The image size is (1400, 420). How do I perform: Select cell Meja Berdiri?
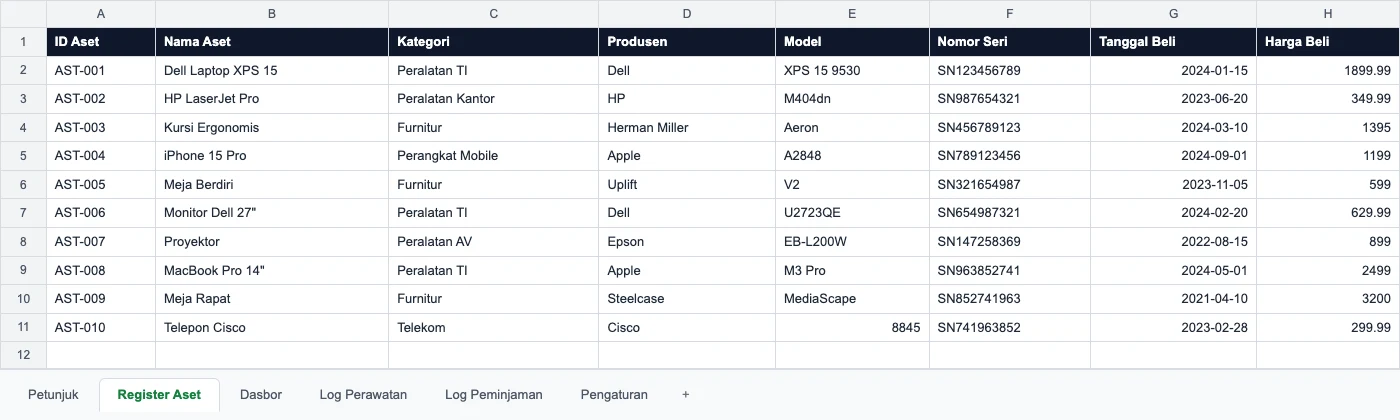tap(272, 185)
